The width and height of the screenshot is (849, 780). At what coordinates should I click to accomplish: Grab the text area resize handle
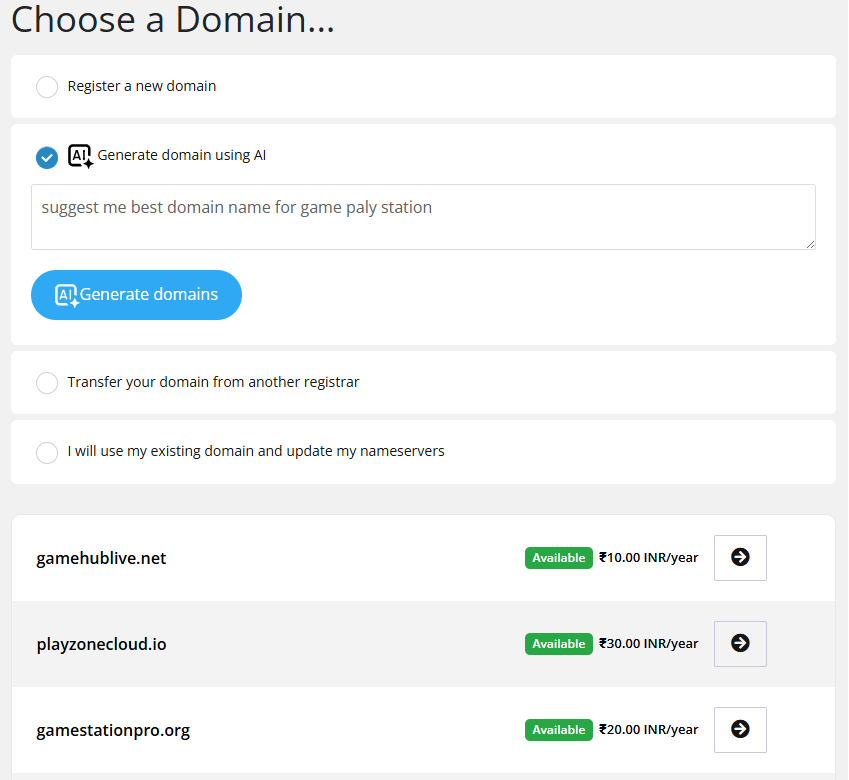coord(809,243)
